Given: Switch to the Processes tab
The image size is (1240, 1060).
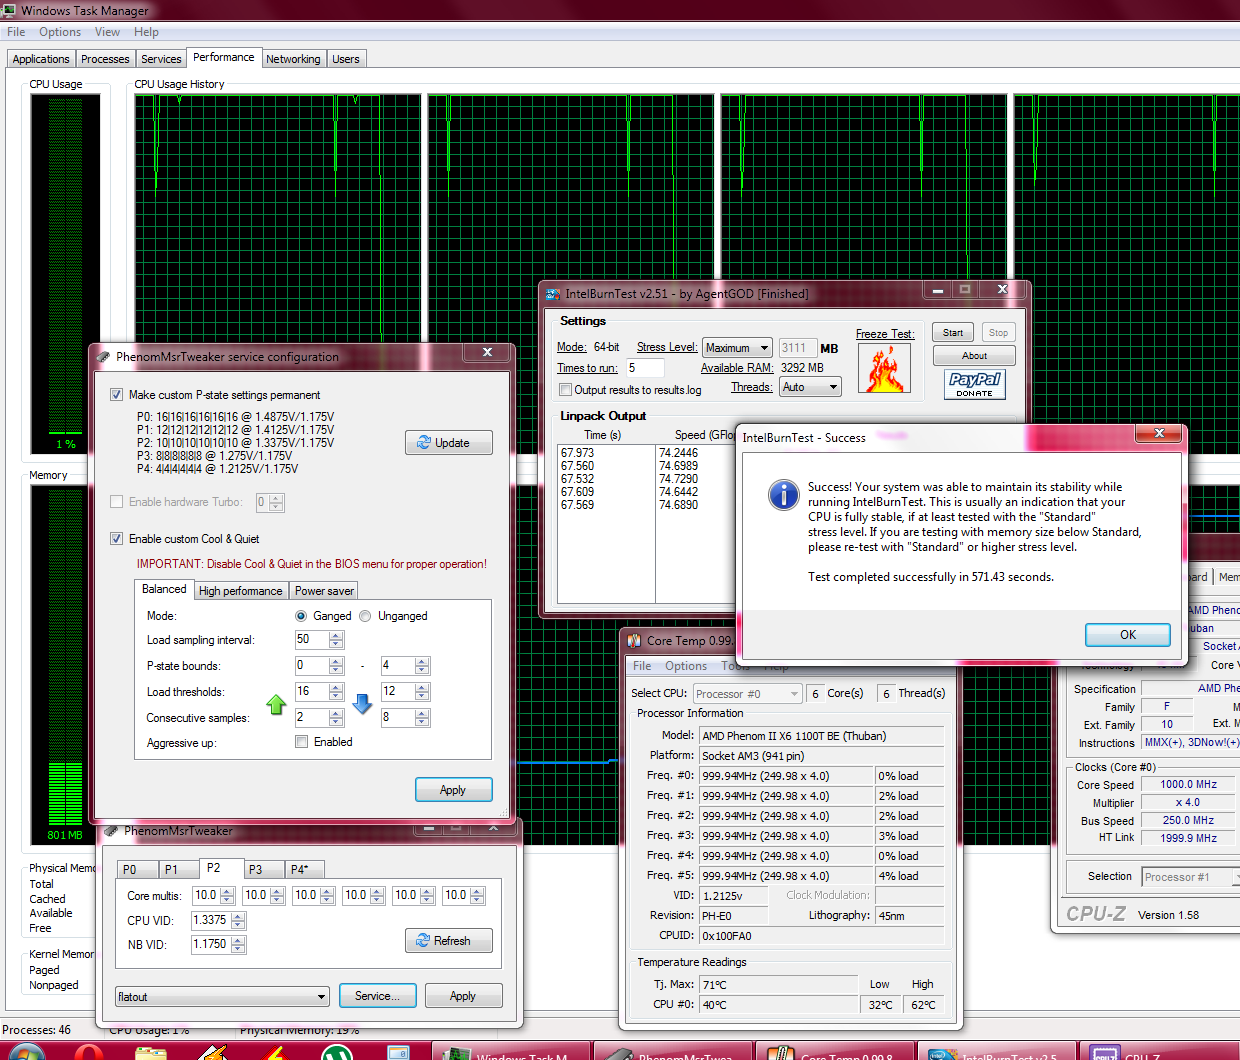Looking at the screenshot, I should [105, 59].
